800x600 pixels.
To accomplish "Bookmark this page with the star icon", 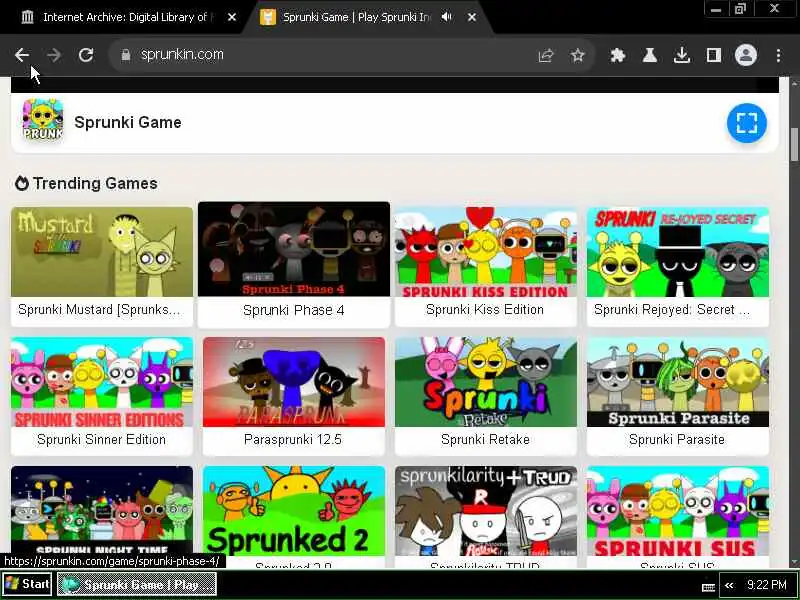I will point(578,55).
